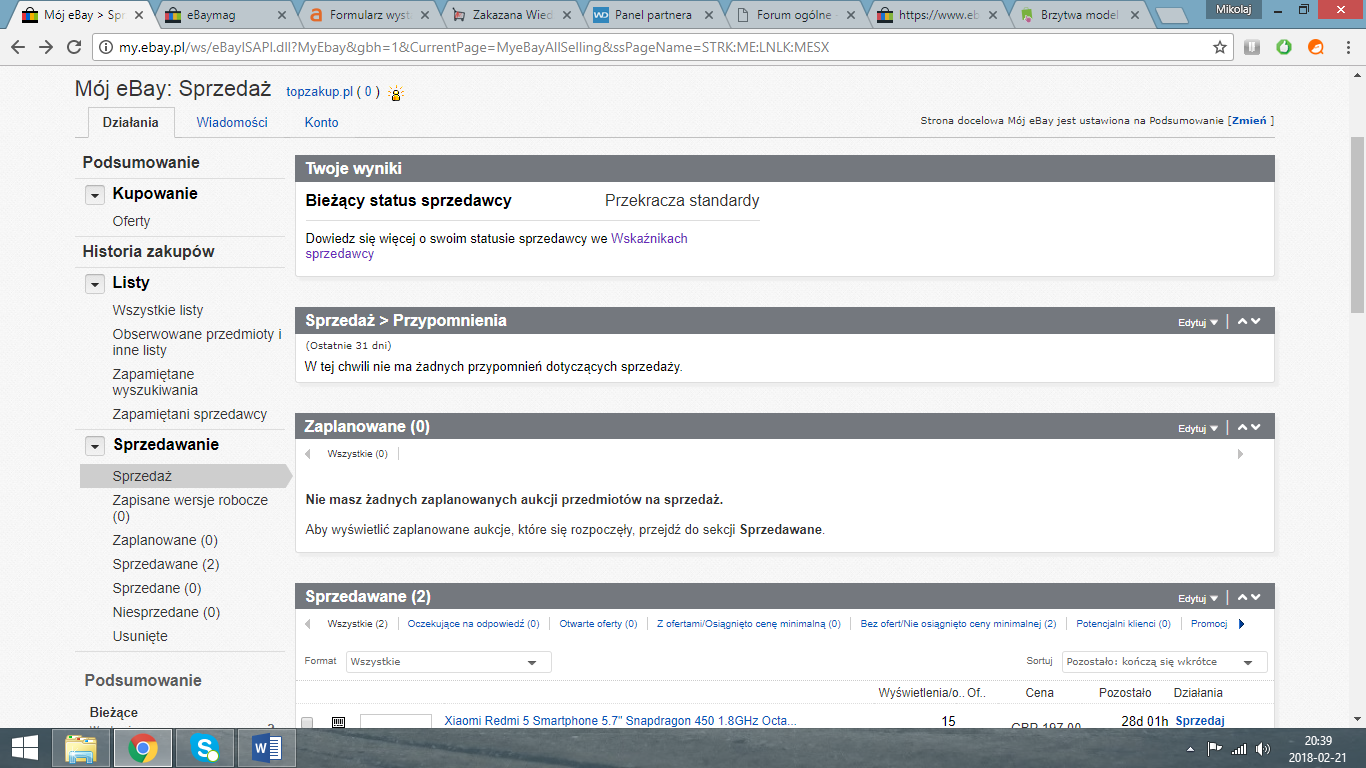
Task: Click the green circular extension icon
Action: pos(1284,47)
